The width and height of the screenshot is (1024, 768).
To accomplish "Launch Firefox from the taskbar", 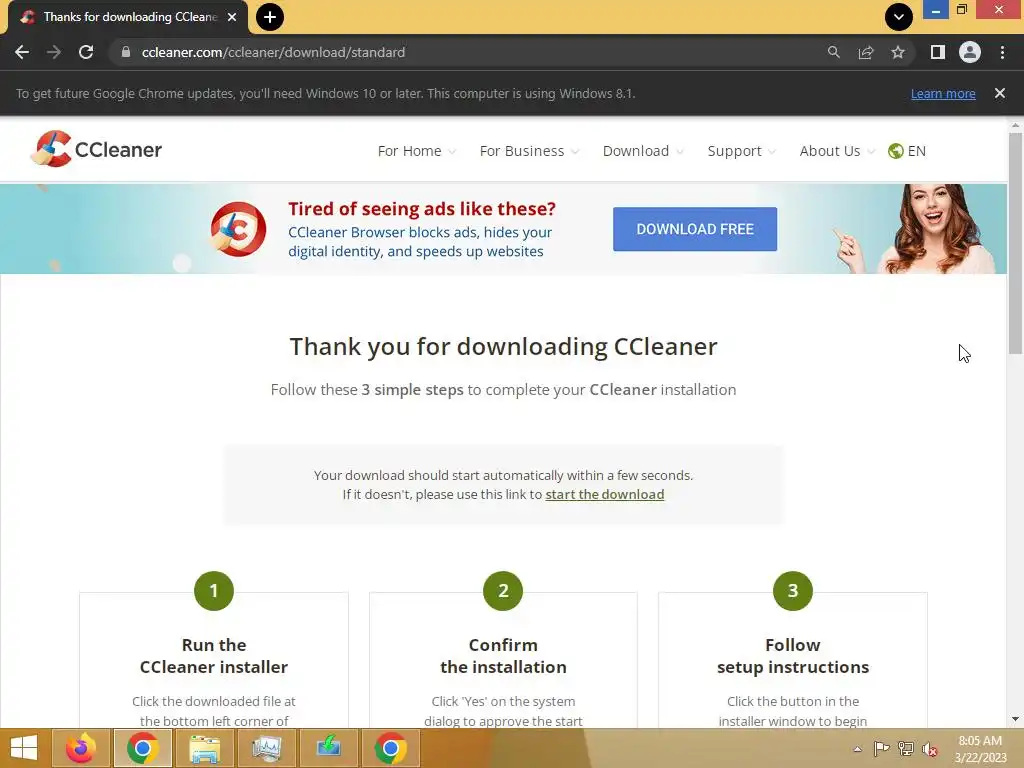I will point(81,748).
